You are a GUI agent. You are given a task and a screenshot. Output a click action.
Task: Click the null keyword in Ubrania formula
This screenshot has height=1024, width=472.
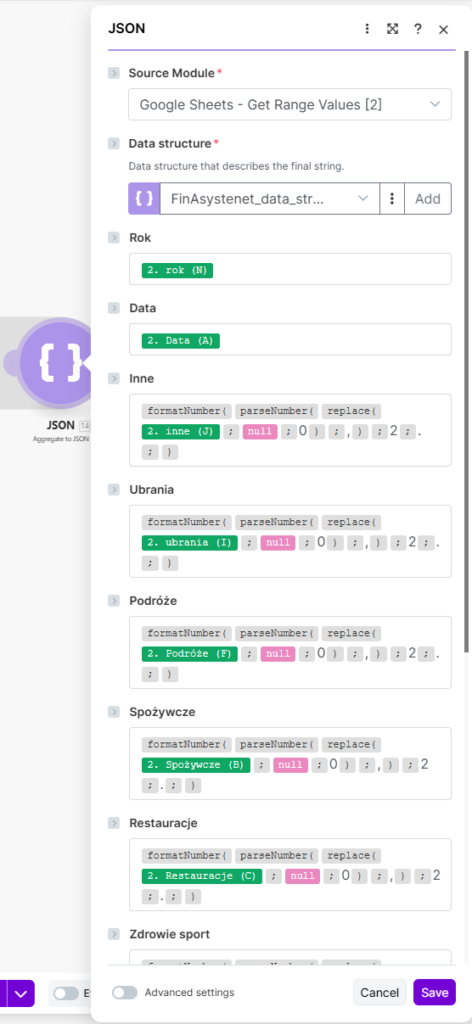tap(278, 542)
